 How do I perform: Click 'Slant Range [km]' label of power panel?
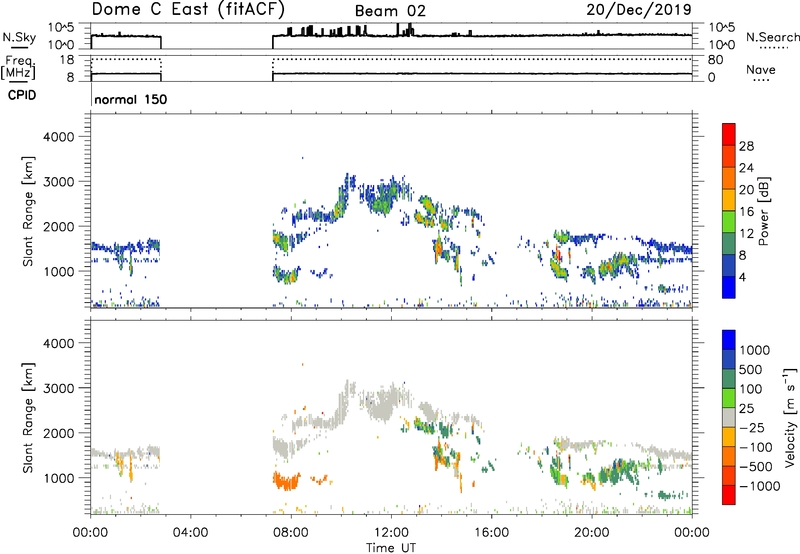pos(28,211)
